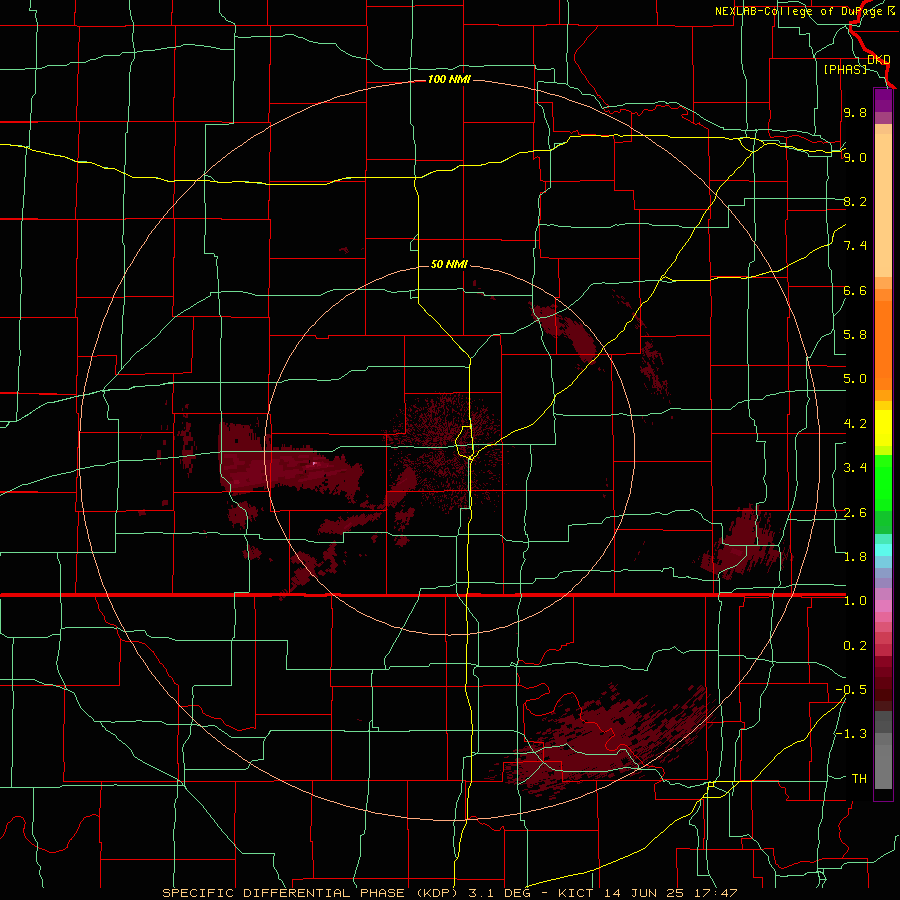The width and height of the screenshot is (900, 900).
Task: Click the 6.6 scale label
Action: pyautogui.click(x=855, y=290)
